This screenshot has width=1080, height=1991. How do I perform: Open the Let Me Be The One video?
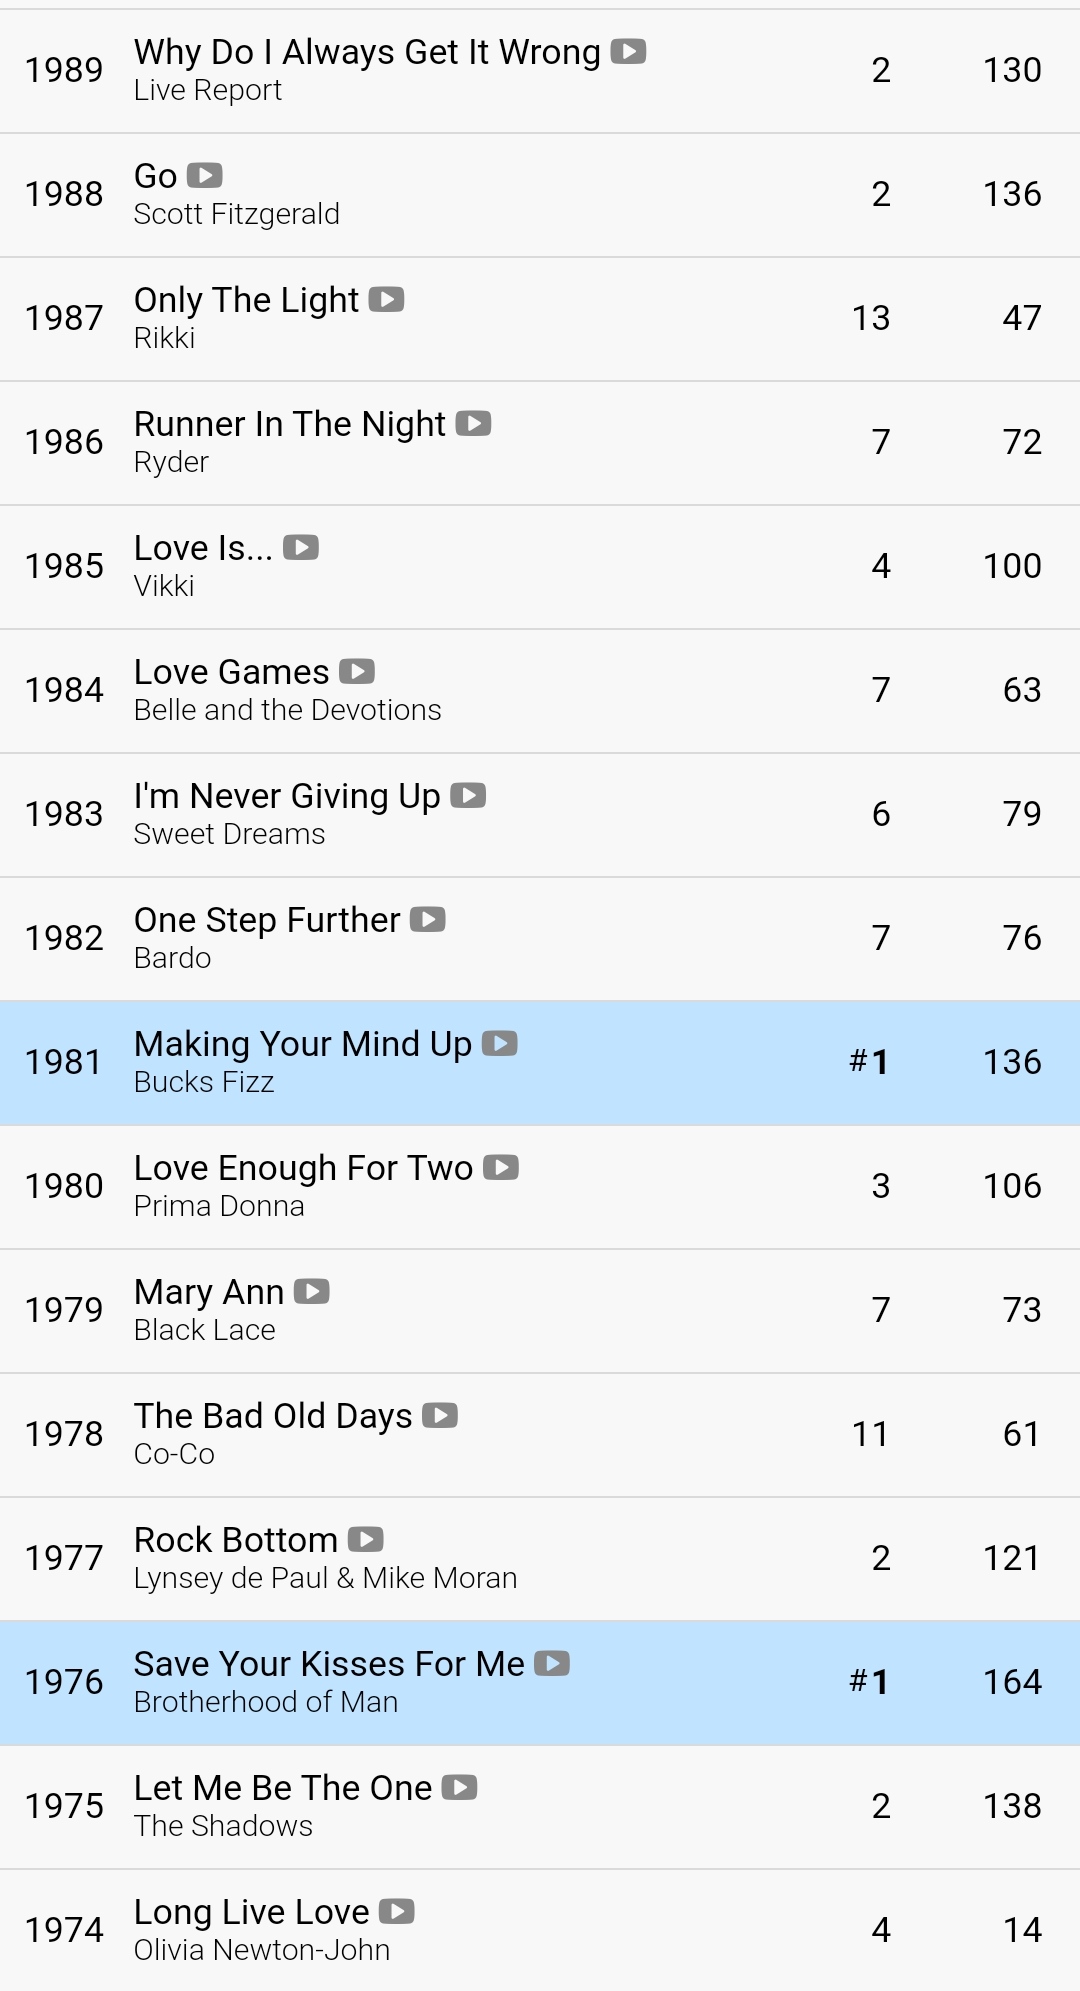point(460,1787)
